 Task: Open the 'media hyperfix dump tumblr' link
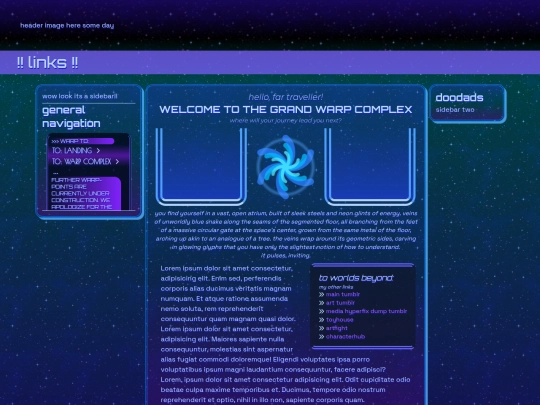coord(366,311)
